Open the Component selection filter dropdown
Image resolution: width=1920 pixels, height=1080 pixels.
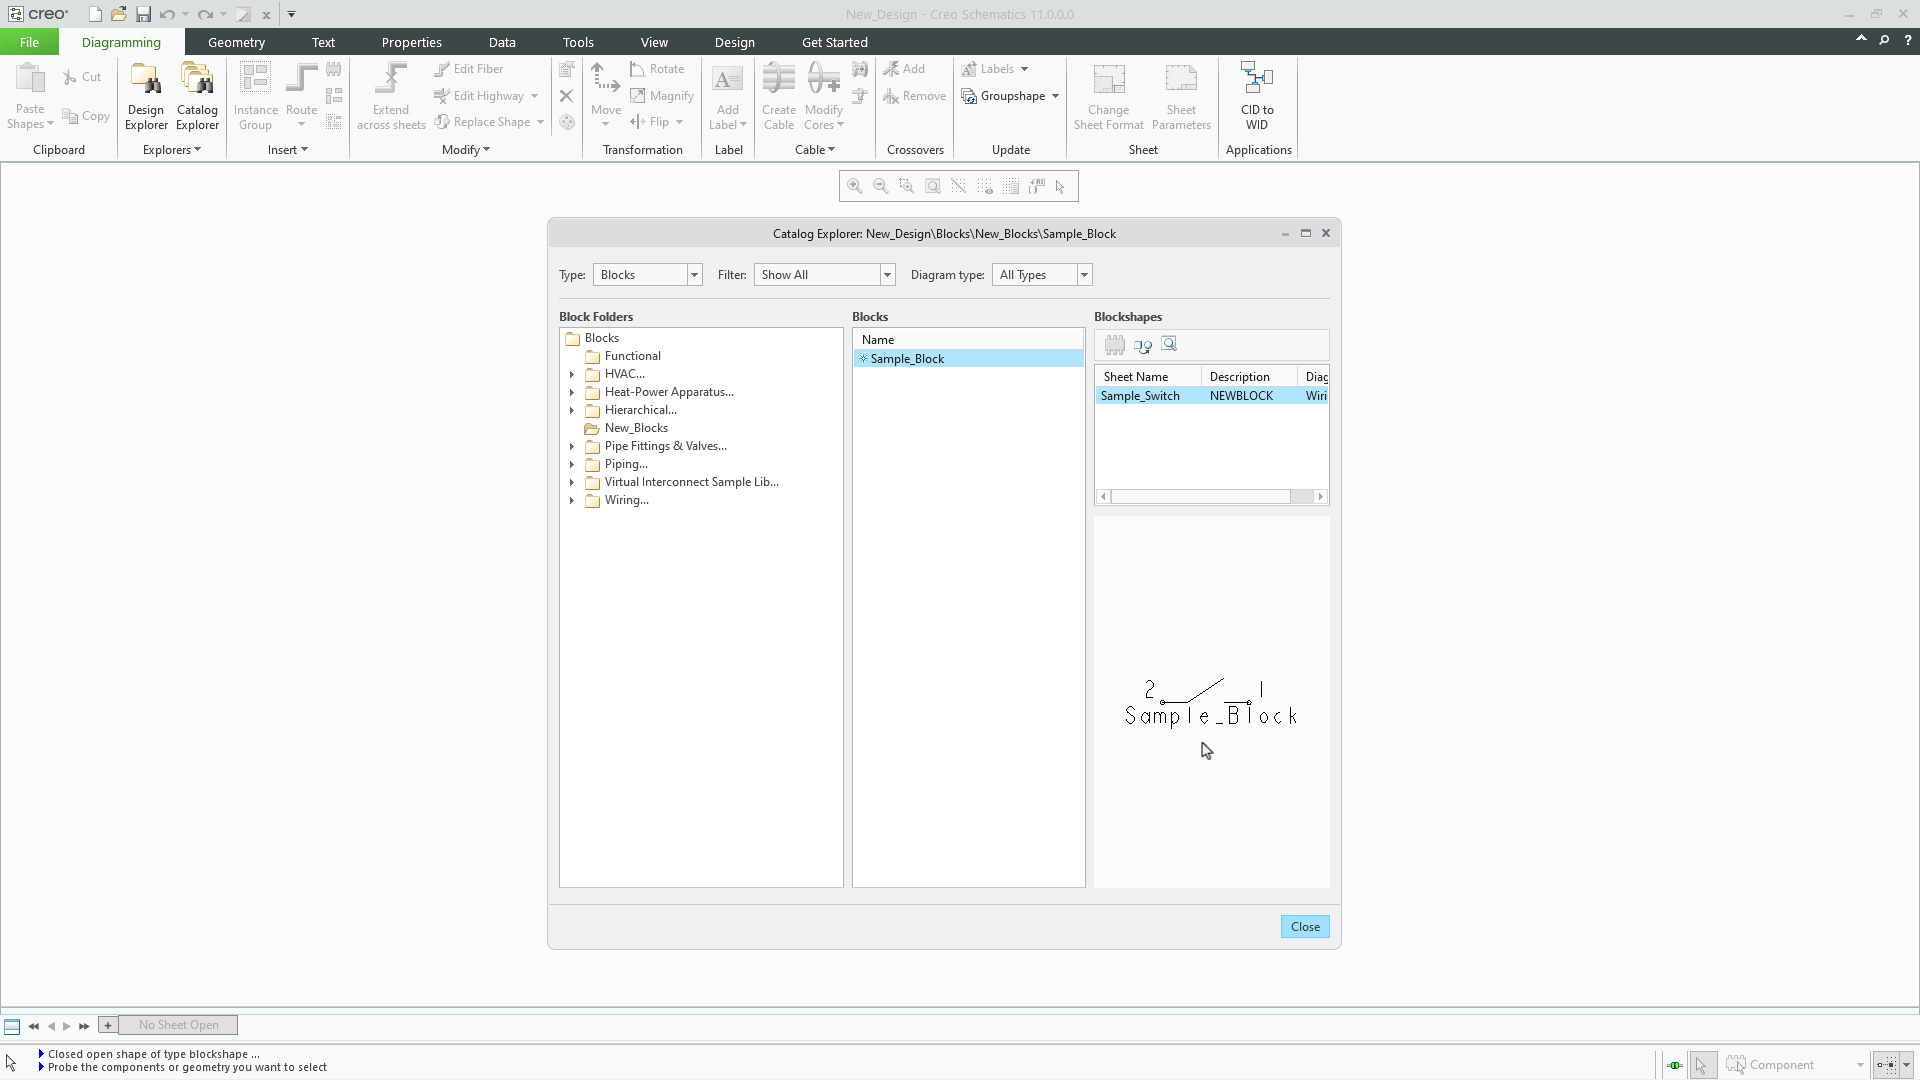pyautogui.click(x=1860, y=1065)
